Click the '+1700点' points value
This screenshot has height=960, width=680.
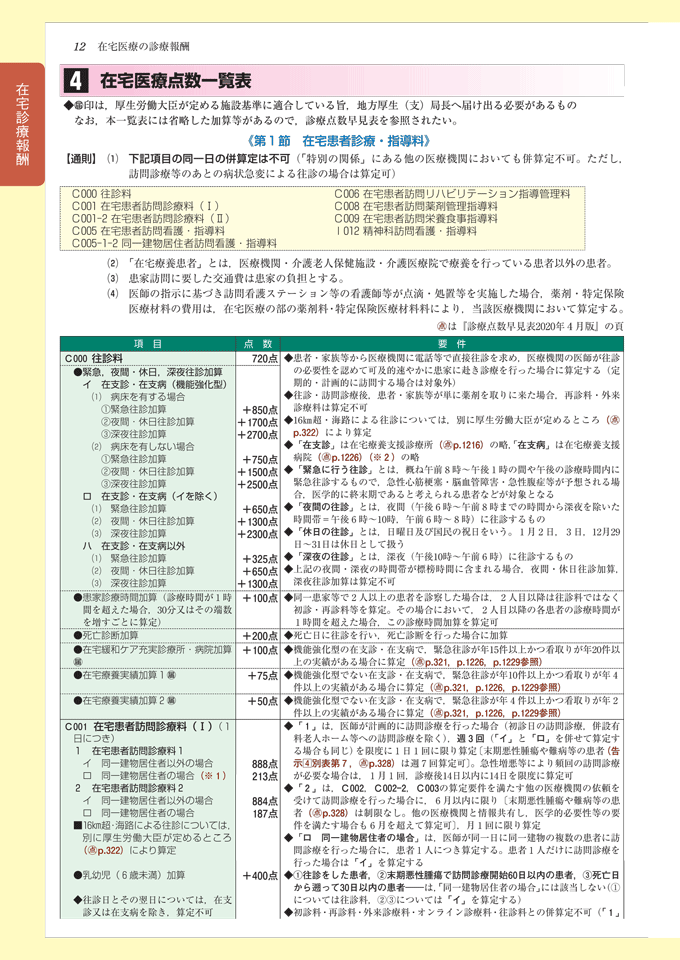[258, 422]
